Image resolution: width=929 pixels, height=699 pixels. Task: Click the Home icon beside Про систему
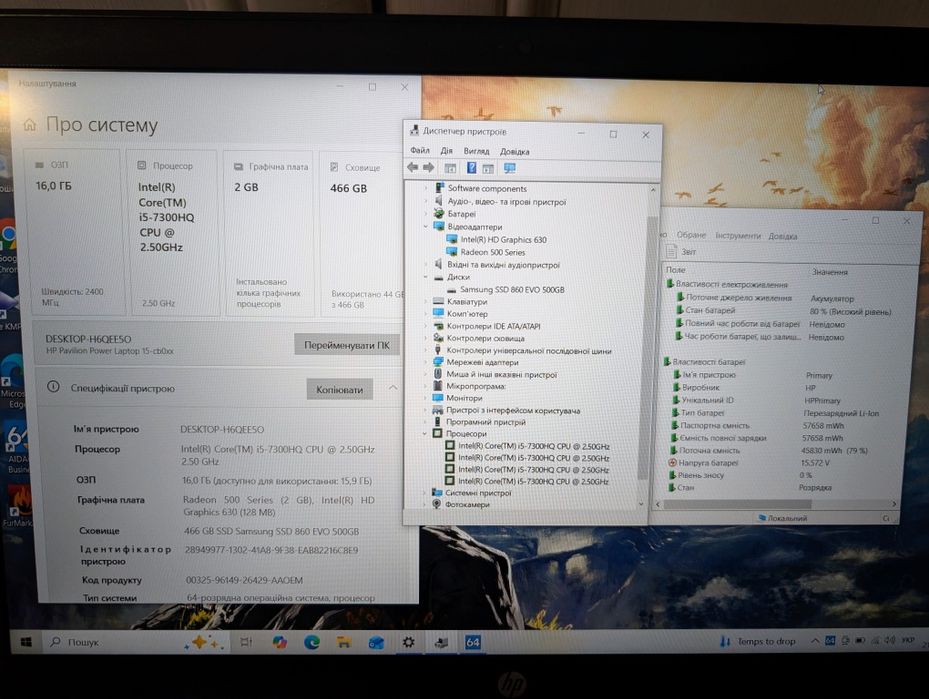(30, 124)
